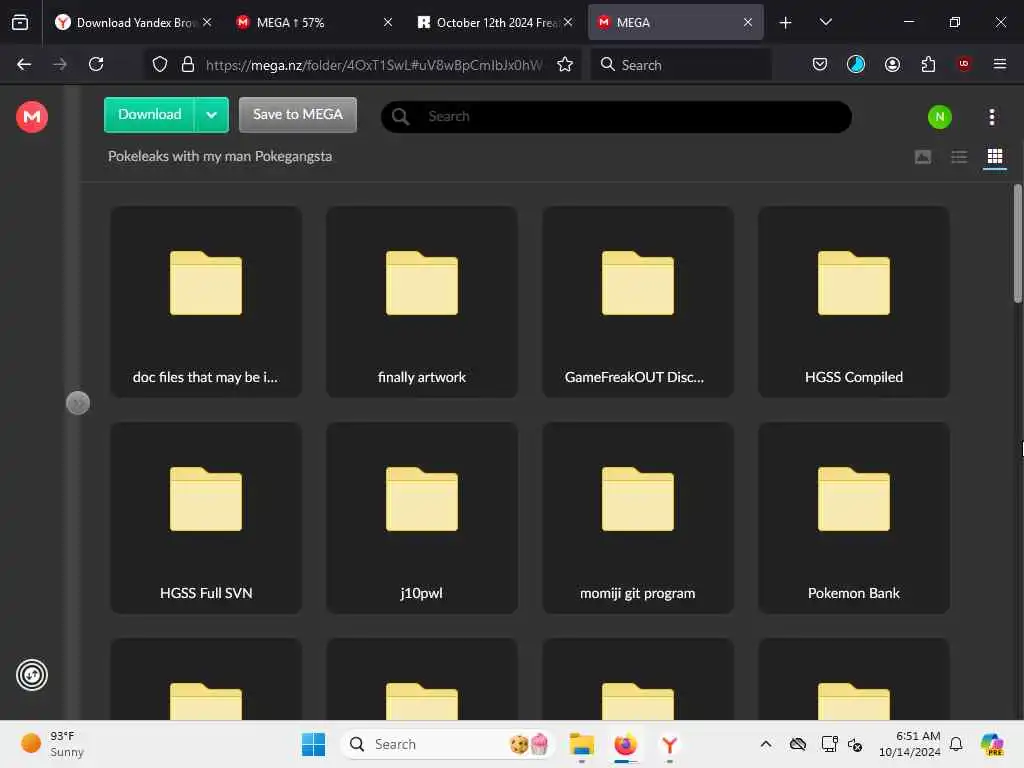Screen dimensions: 1024x768
Task: Click the Windows taskbar Search box
Action: pos(447,744)
